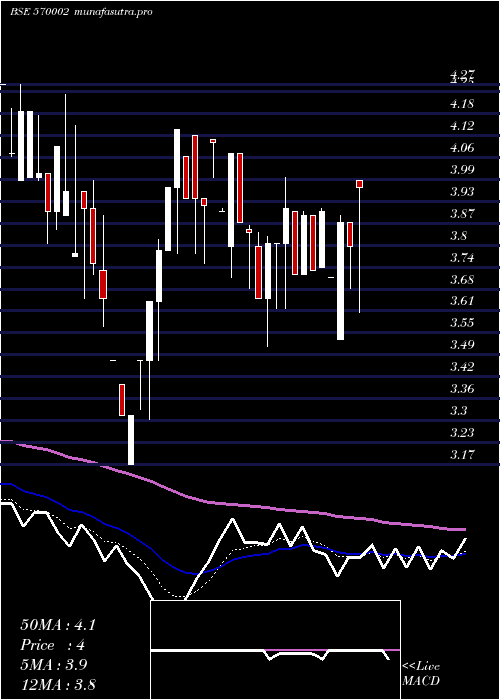Click the 3.23 price axis label
500x700 pixels.
point(462,432)
